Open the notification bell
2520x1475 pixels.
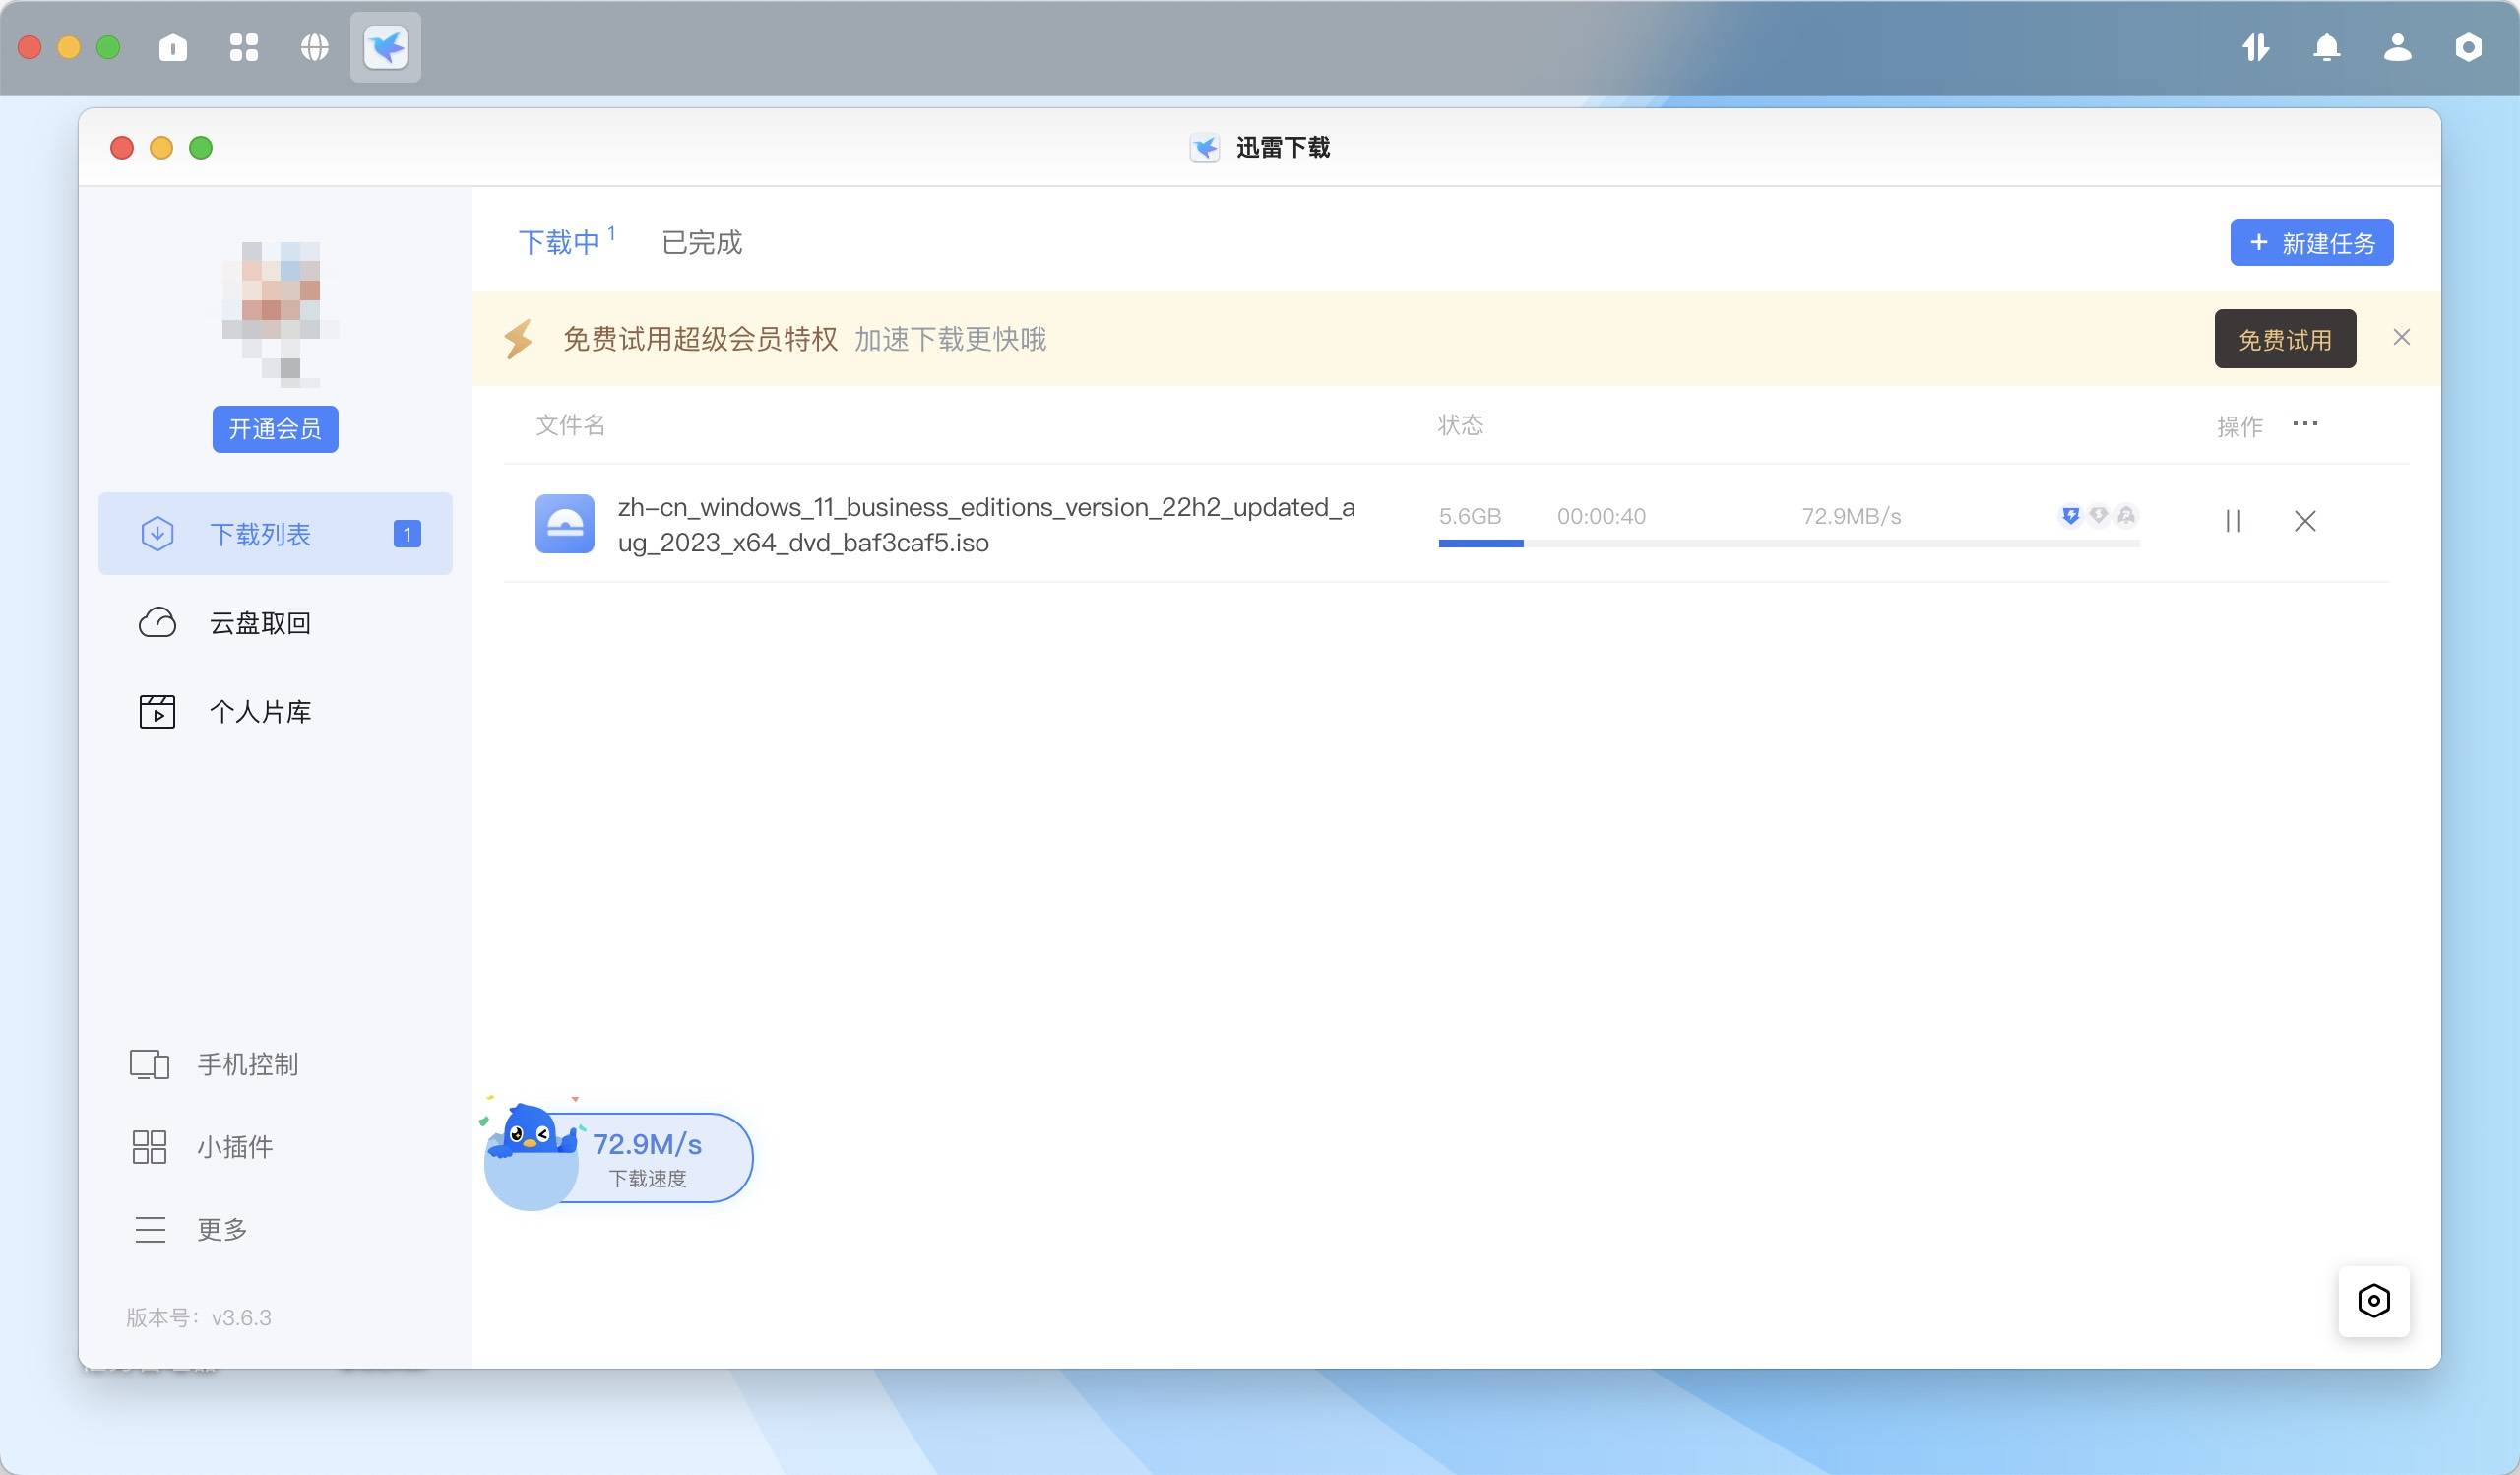pos(2327,47)
